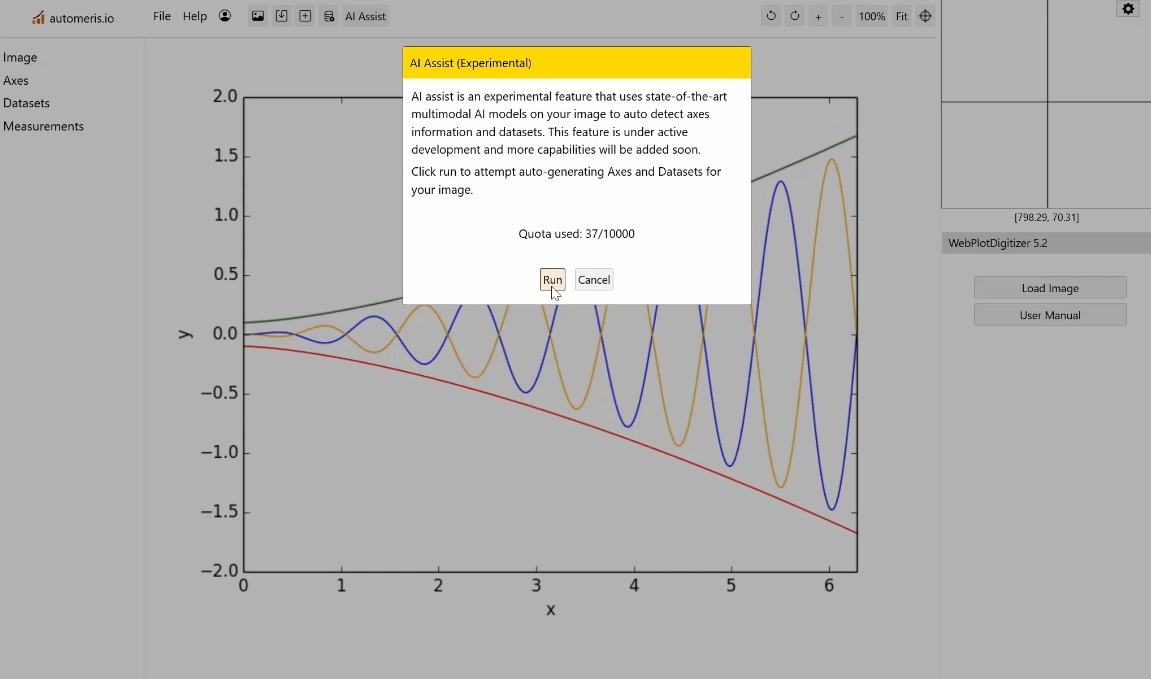Click the load image icon in toolbar
The height and width of the screenshot is (679, 1151).
258,16
